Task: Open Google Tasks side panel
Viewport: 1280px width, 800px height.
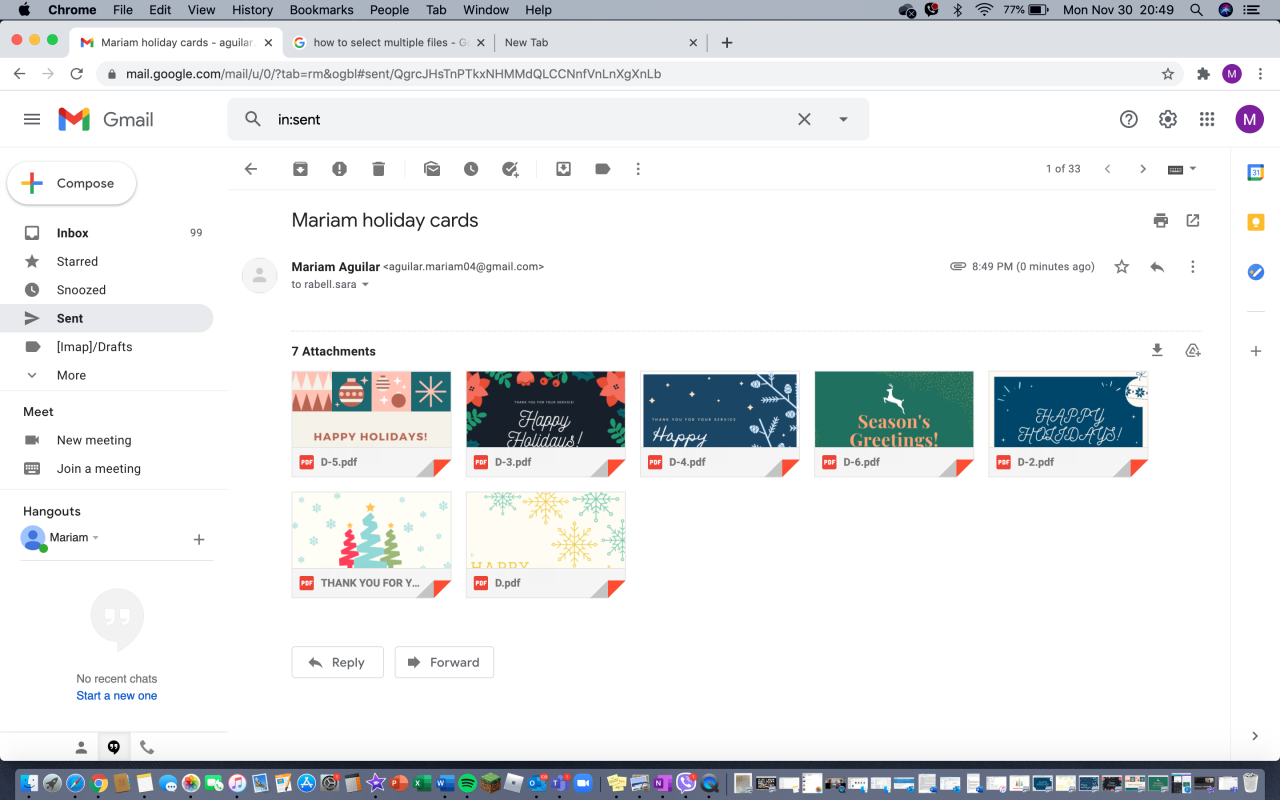Action: (x=1256, y=272)
